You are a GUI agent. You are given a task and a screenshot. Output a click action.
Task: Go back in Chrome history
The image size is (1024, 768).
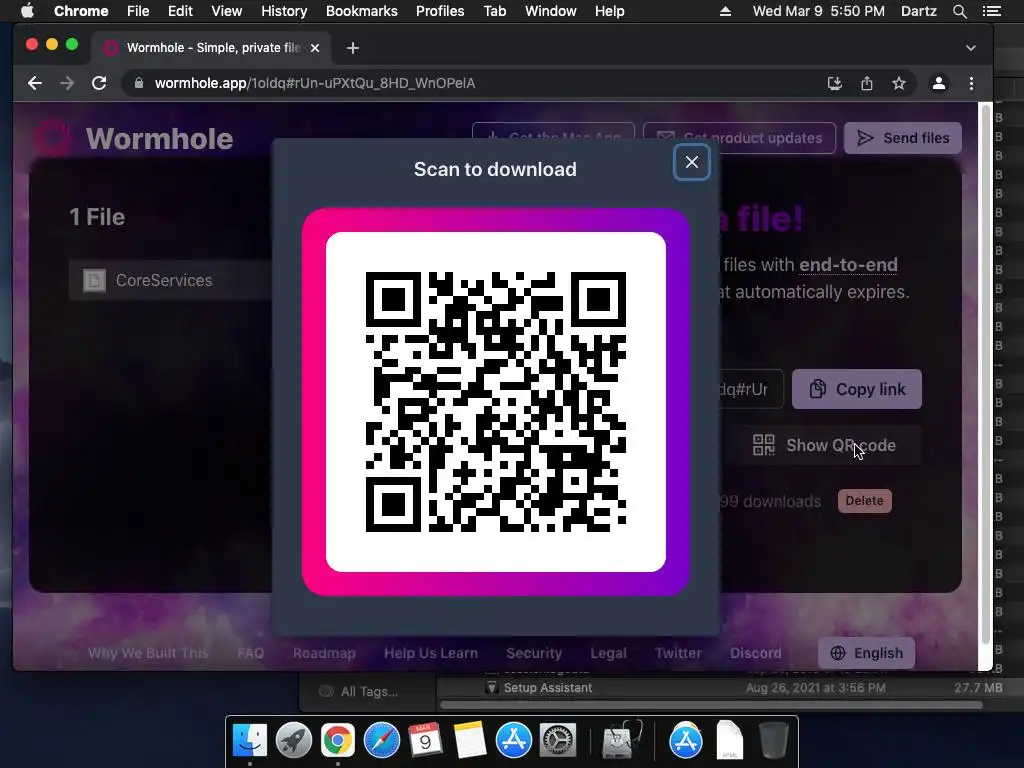[x=35, y=83]
